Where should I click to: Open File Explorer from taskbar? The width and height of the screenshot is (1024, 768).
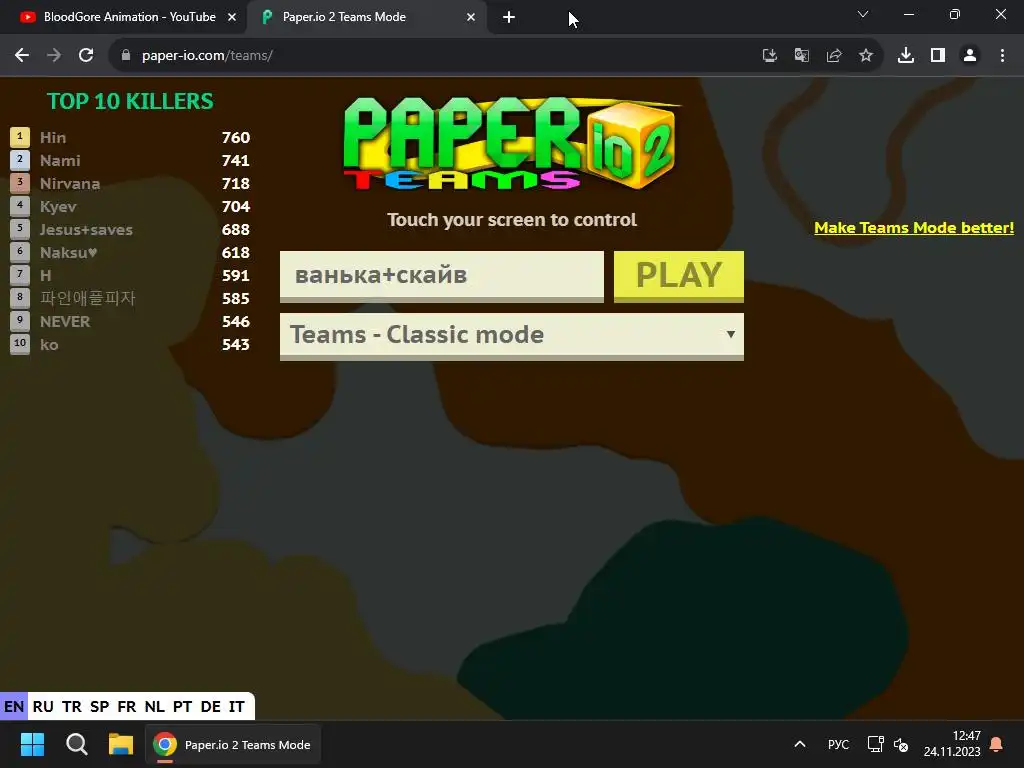(121, 744)
